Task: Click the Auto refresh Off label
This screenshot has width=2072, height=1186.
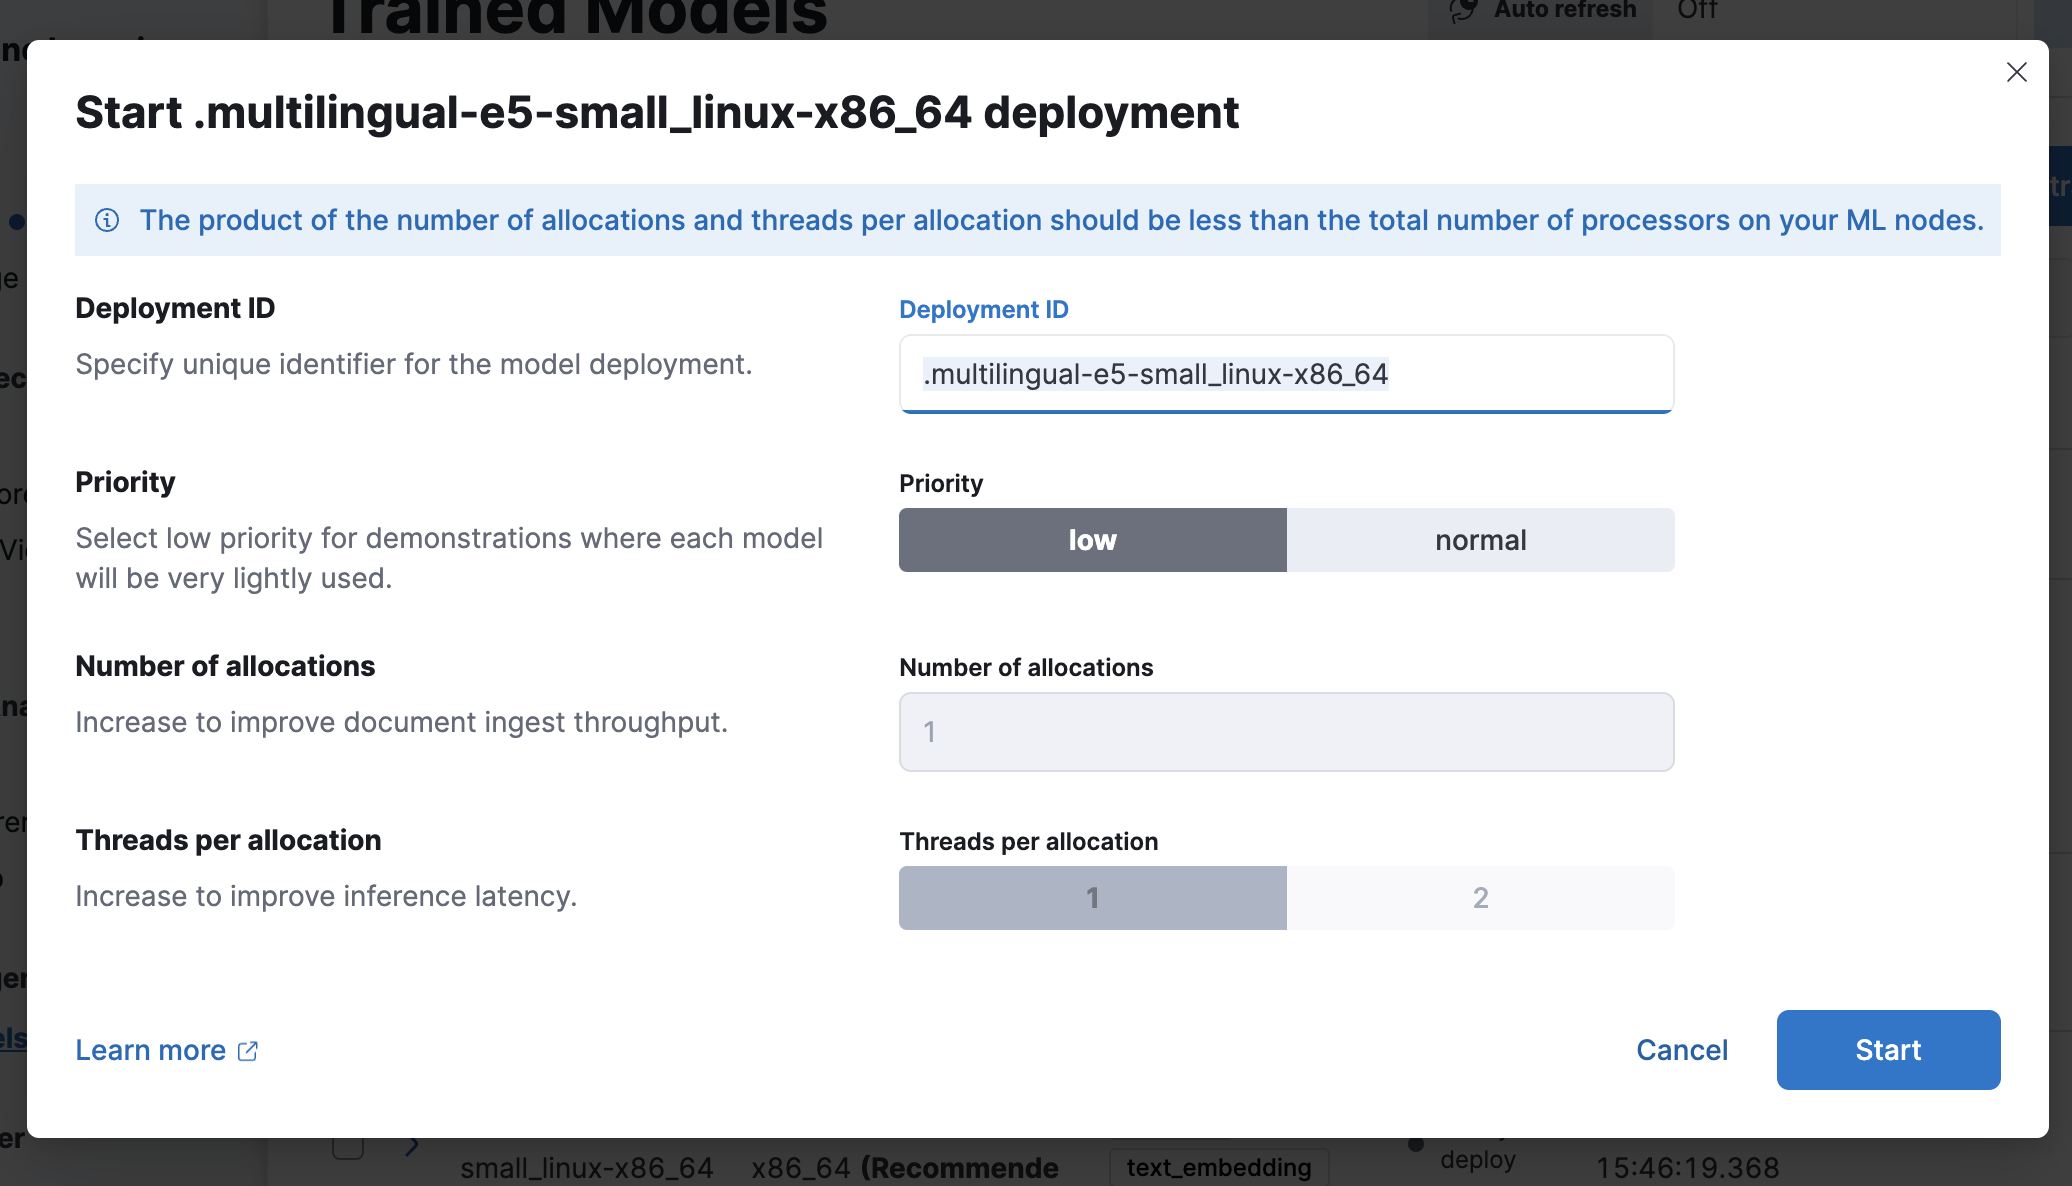Action: [1697, 10]
